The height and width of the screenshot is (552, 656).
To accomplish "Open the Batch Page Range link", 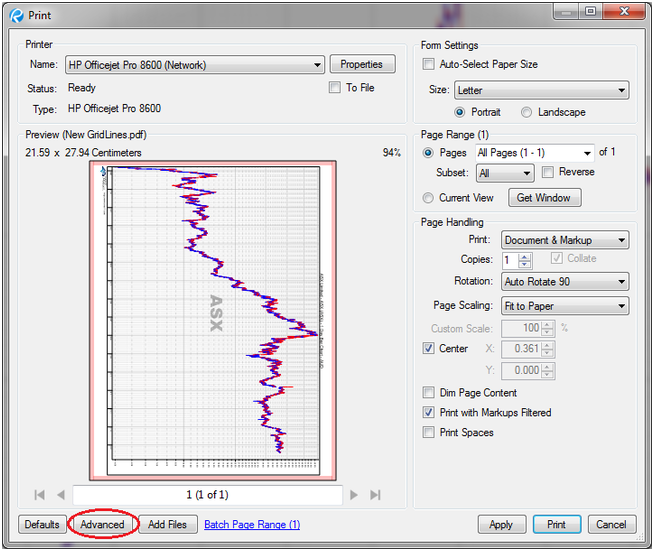I will (251, 524).
